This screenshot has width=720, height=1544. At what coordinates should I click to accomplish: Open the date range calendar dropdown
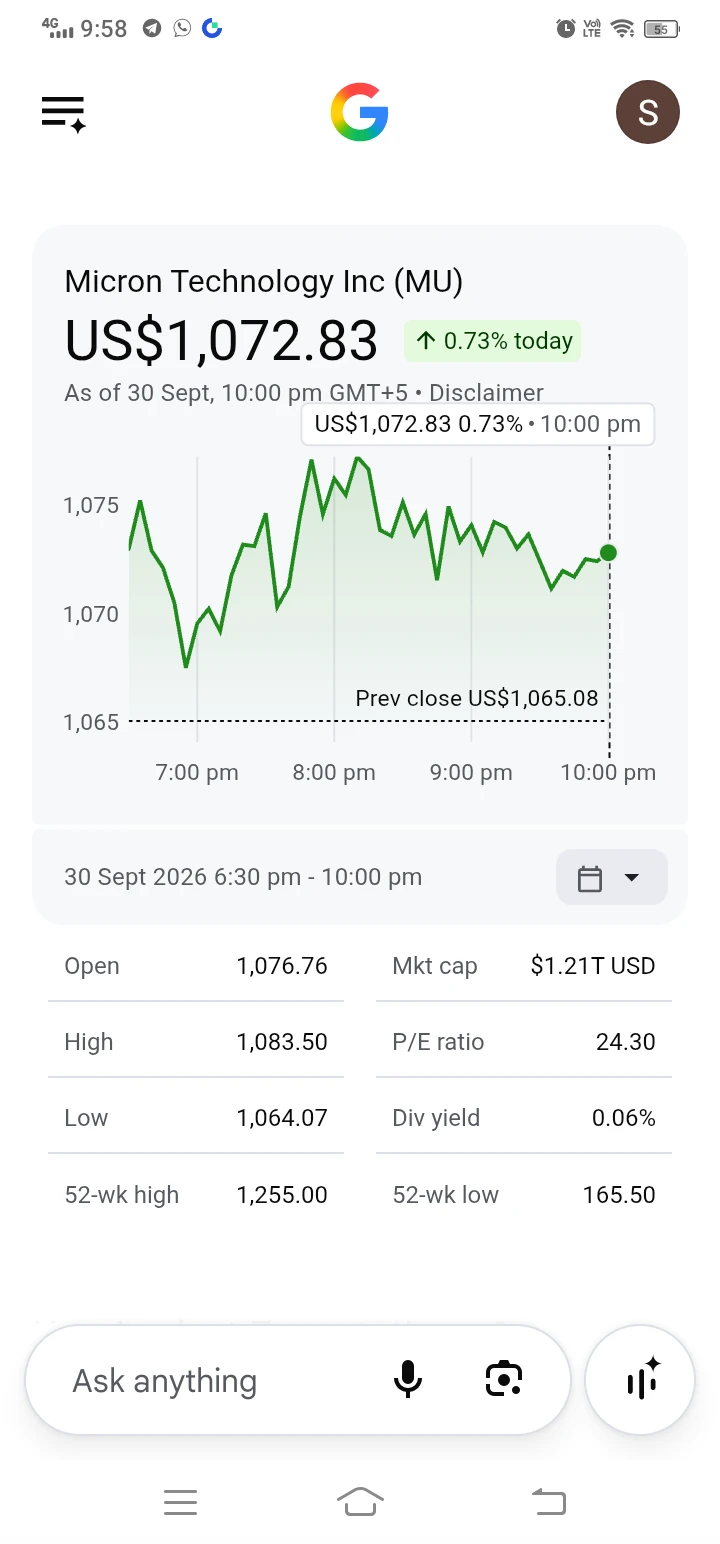611,878
